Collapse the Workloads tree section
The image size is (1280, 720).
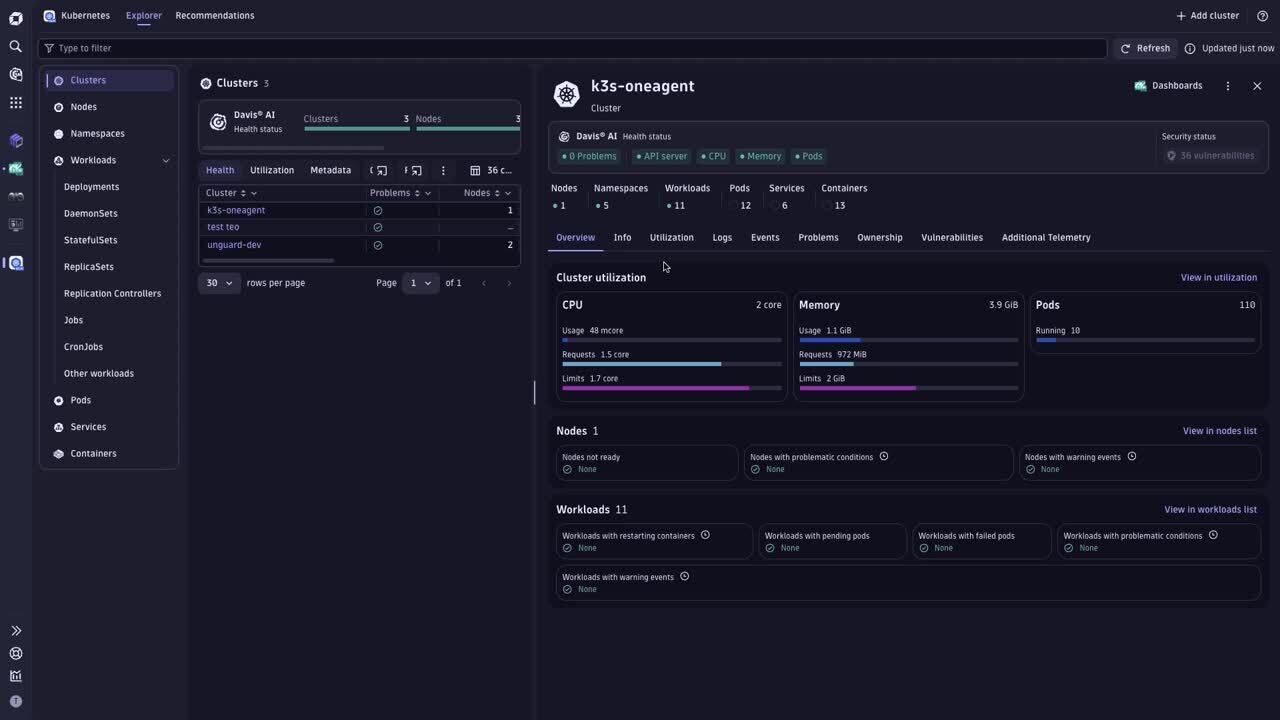click(x=166, y=160)
